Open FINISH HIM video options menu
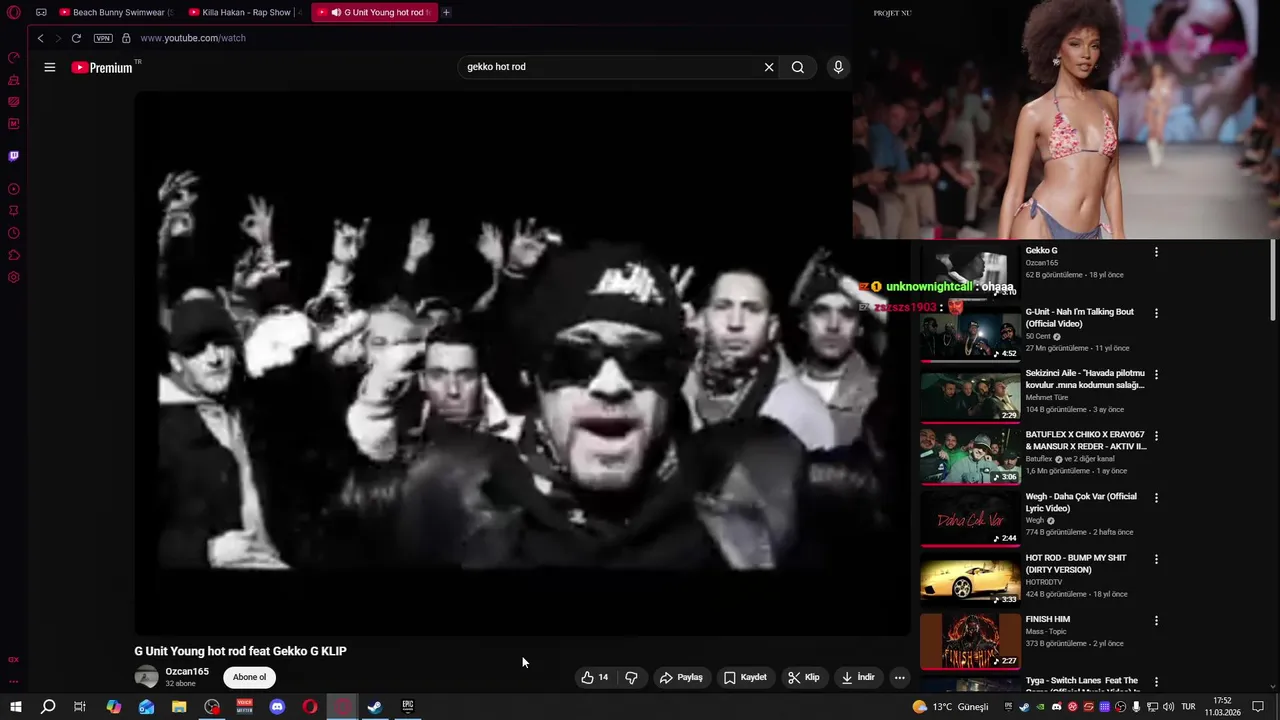1280x720 pixels. pyautogui.click(x=1156, y=621)
